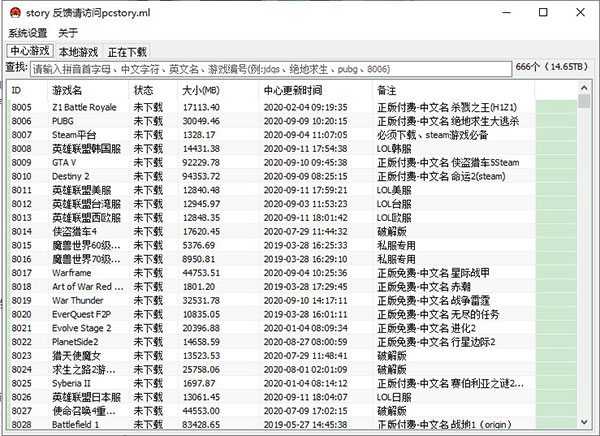Open the 关于 menu
The image size is (600, 436).
click(x=68, y=33)
